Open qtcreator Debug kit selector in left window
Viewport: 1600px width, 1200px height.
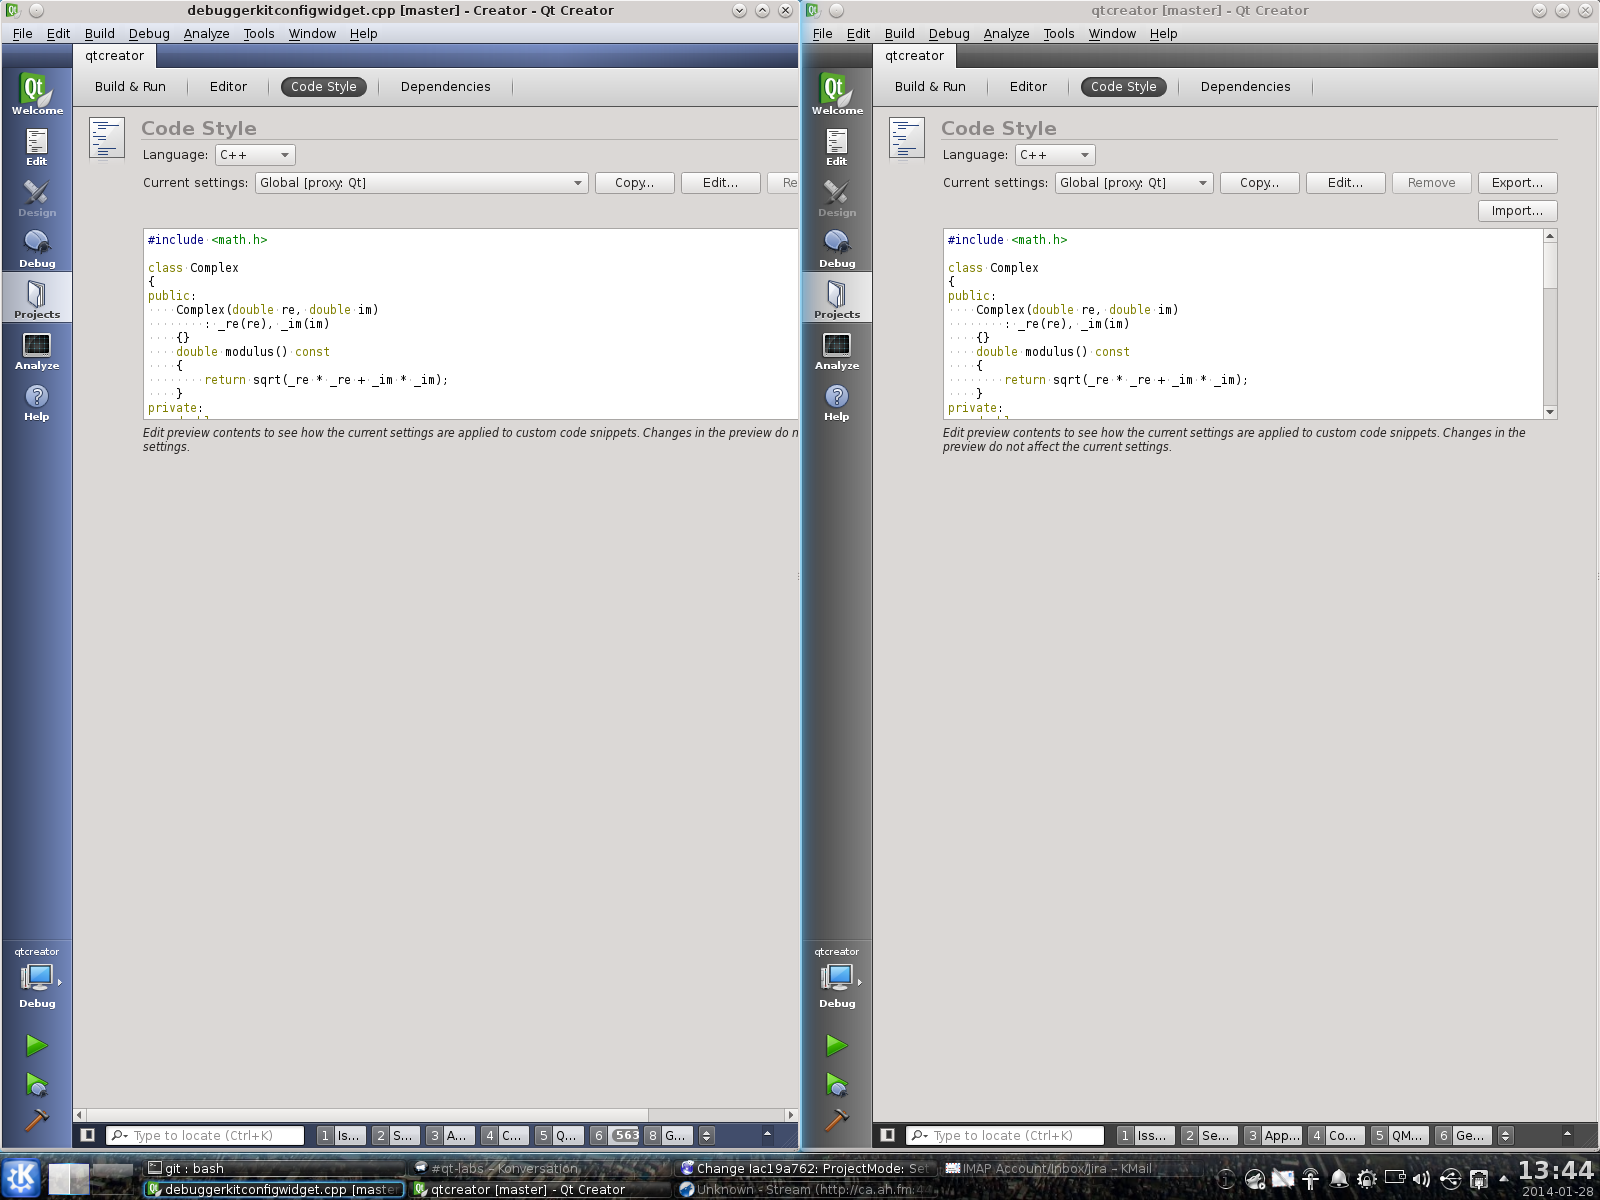coord(37,978)
